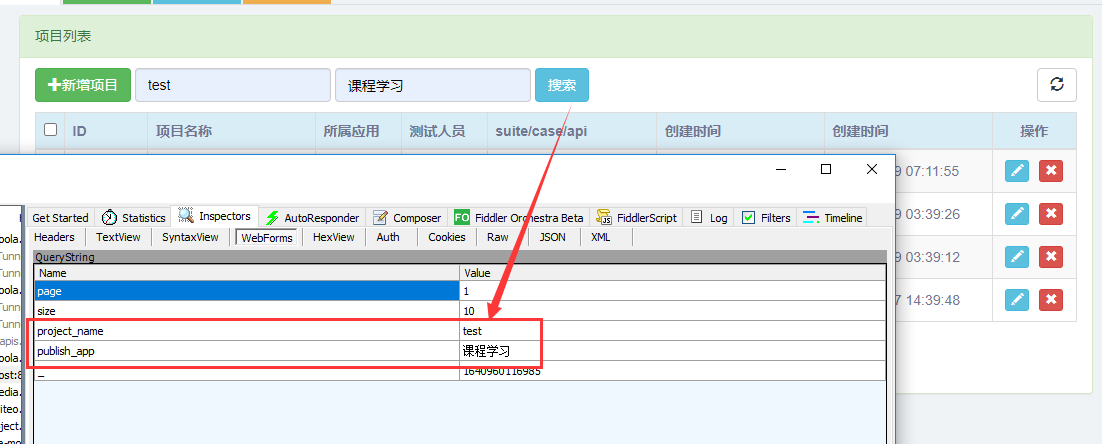Switch to the Headers inspector view
Screen dimensions: 1102x444
[54, 237]
